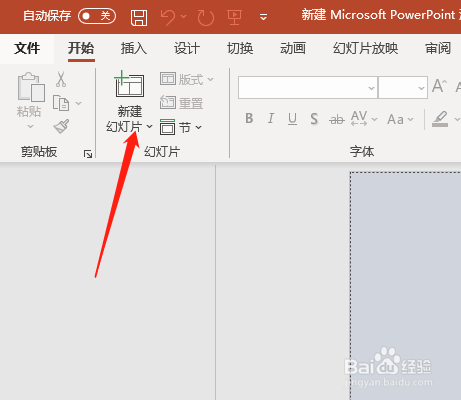Expand the 新建幻灯片 dropdown arrow

149,127
